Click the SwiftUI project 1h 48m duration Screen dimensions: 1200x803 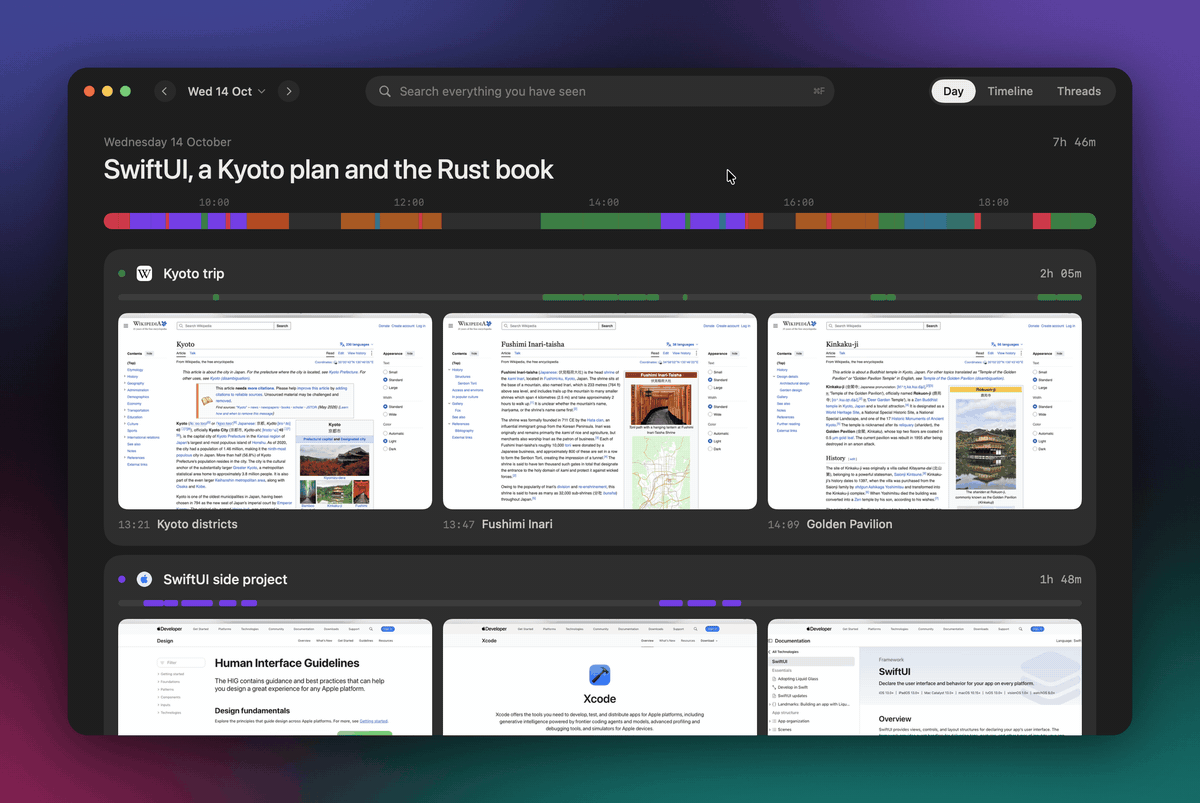[1061, 579]
